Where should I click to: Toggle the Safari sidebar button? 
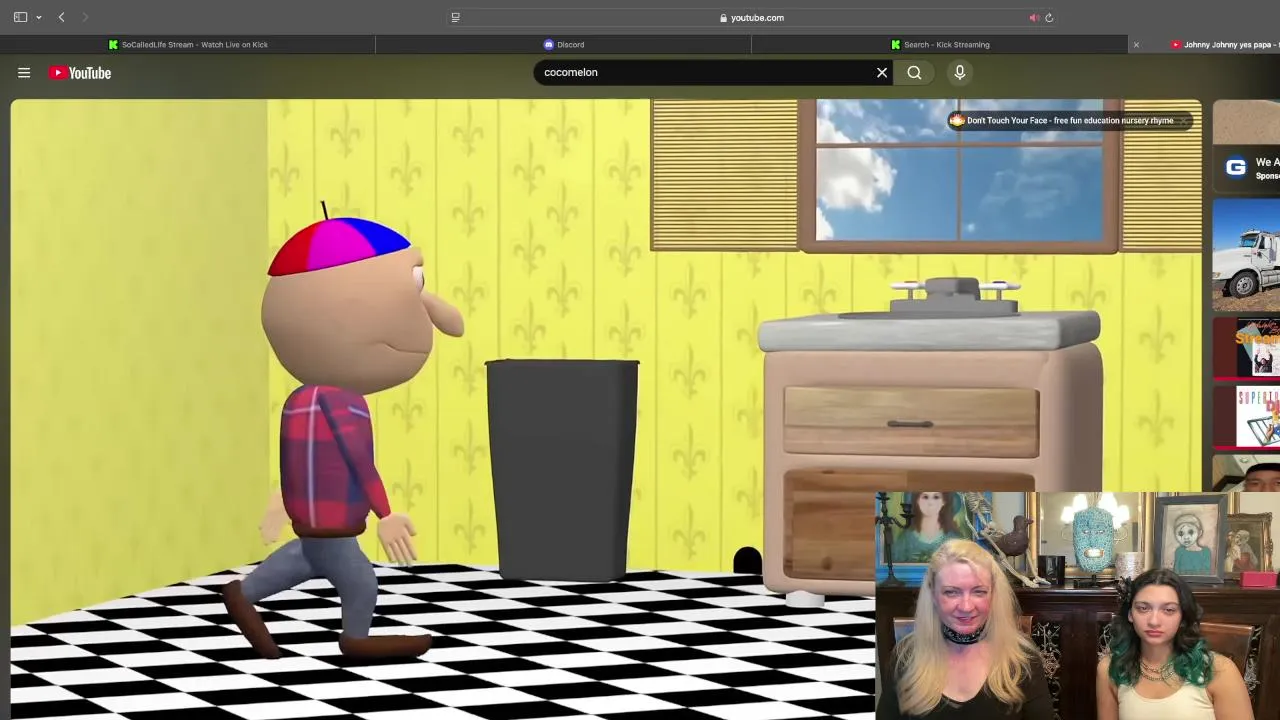click(20, 17)
